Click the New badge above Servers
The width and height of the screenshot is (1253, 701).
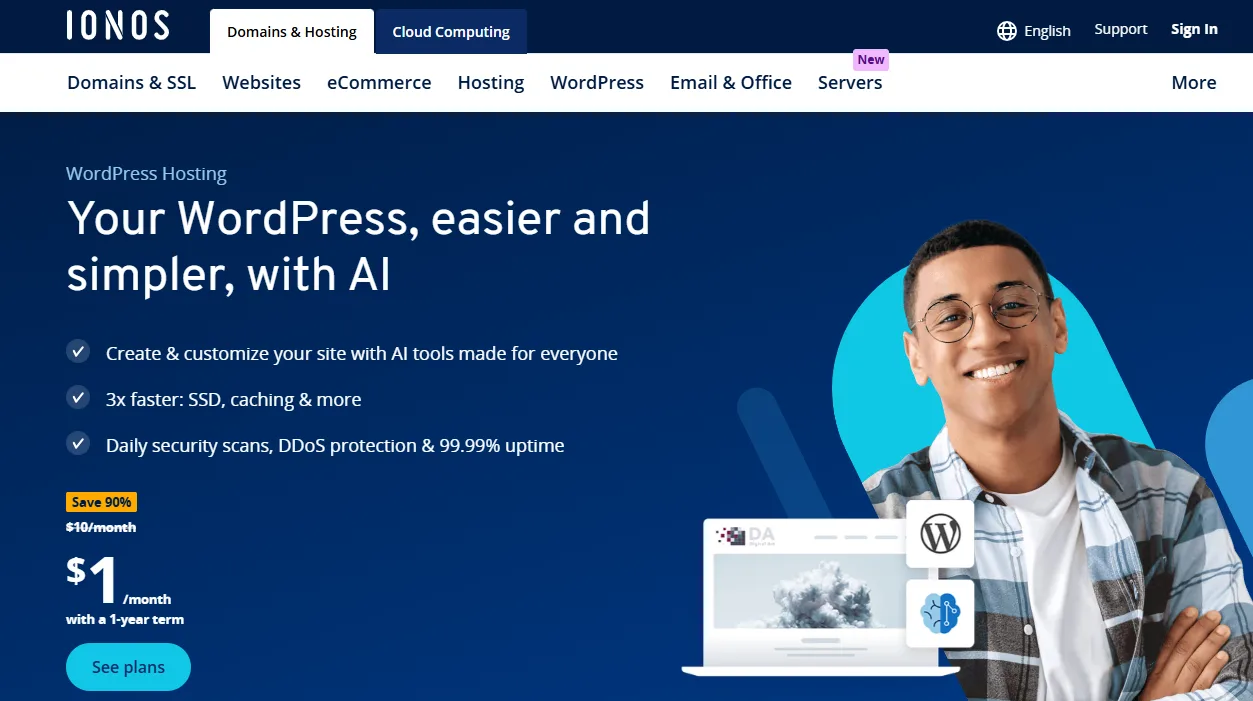pyautogui.click(x=871, y=60)
